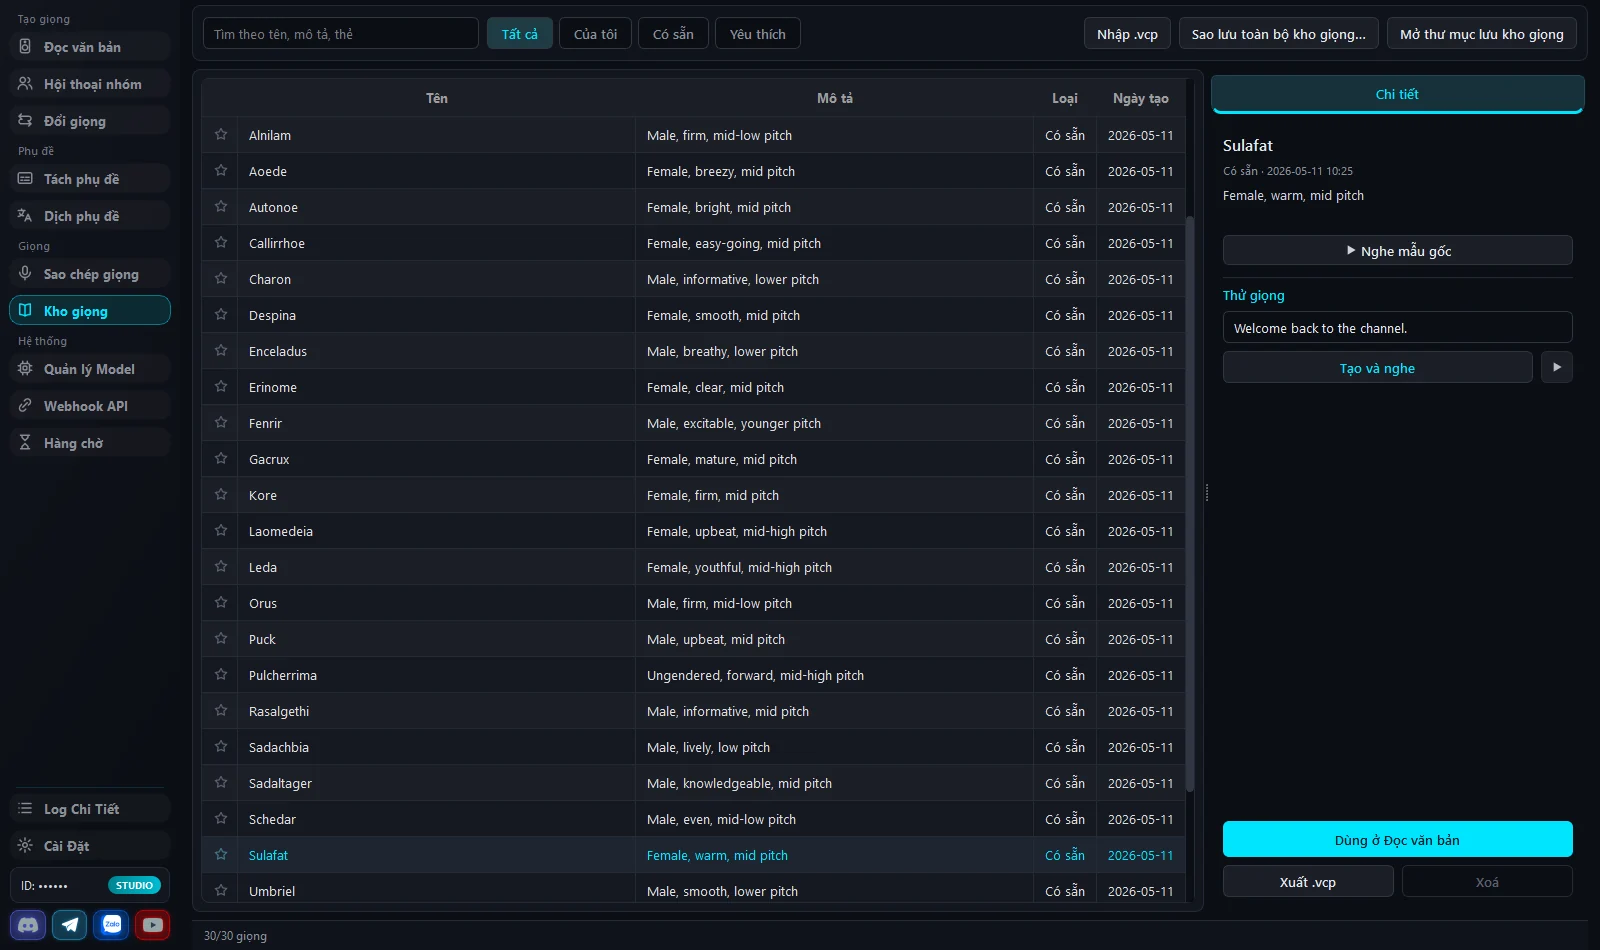The image size is (1600, 950).
Task: Open Log Chi Tiết
Action: tap(90, 809)
